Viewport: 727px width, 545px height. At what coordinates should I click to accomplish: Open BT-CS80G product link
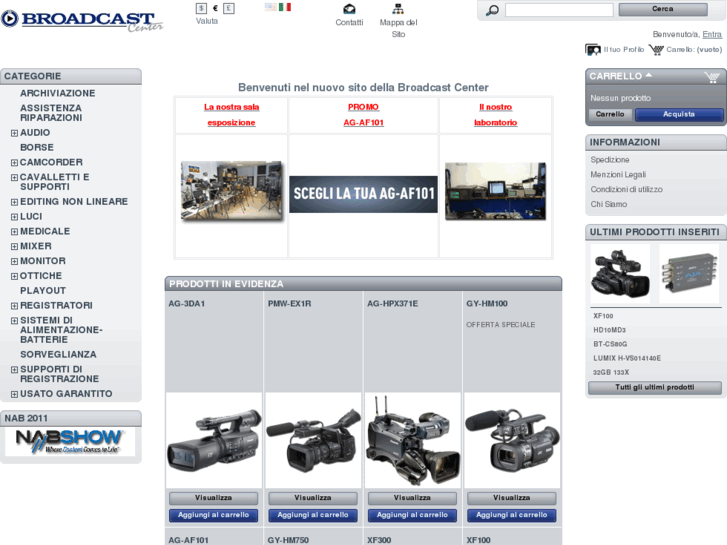tap(610, 344)
